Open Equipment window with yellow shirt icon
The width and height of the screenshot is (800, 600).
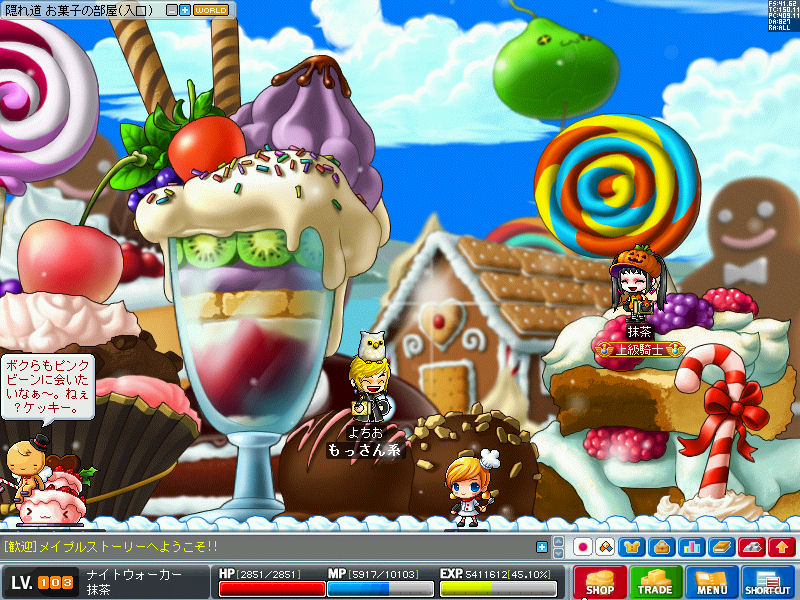632,547
